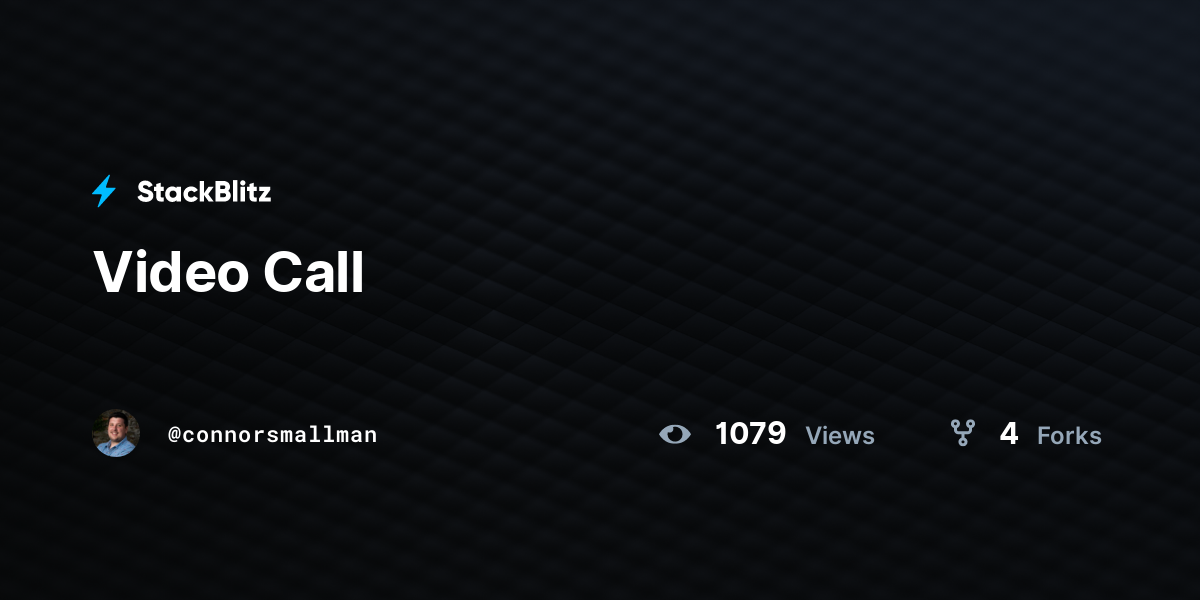
Task: Click the 1079 view count number
Action: click(750, 434)
